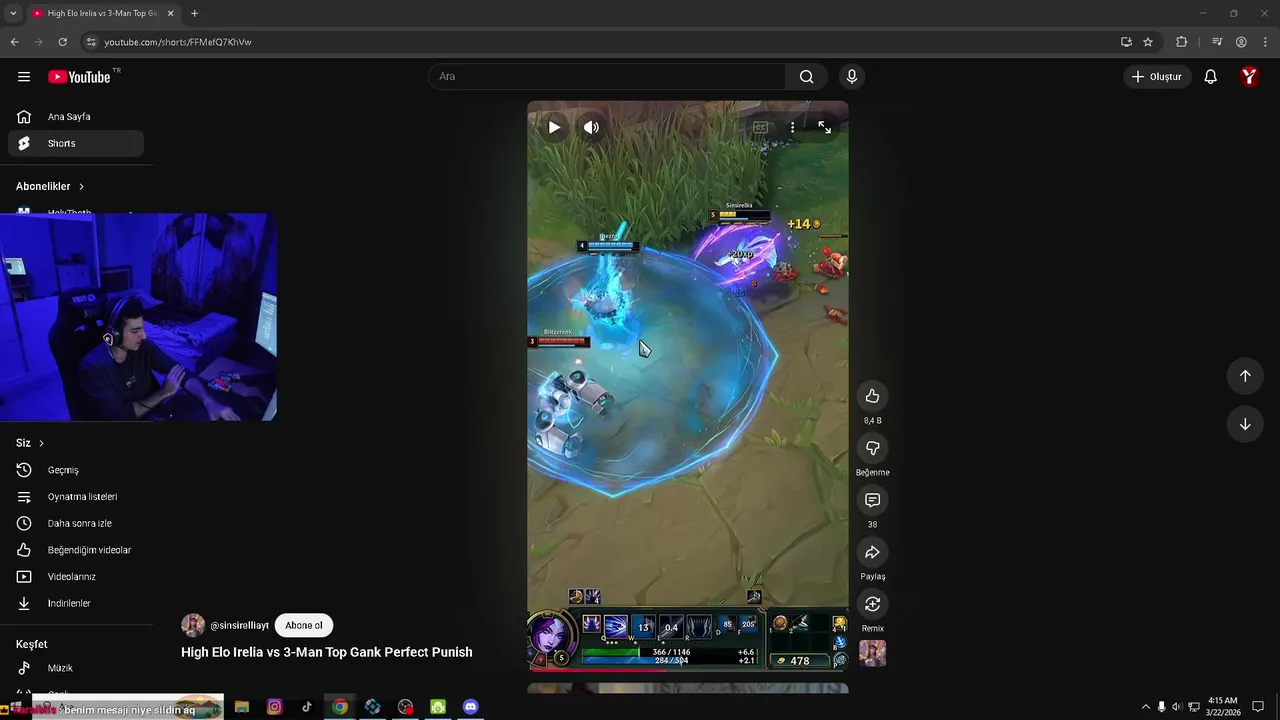Open Chrome three-dot menu
Screen dimensions: 1280x720
tap(1265, 42)
